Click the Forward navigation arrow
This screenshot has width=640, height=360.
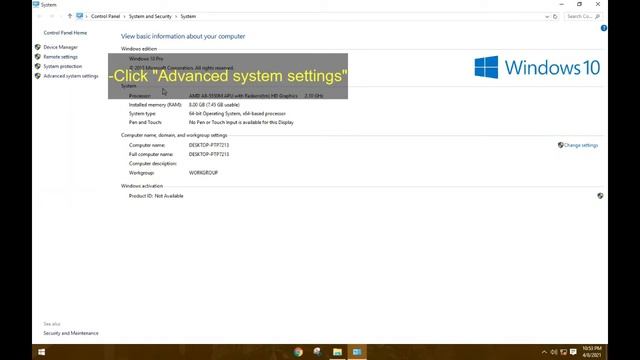[x=52, y=16]
